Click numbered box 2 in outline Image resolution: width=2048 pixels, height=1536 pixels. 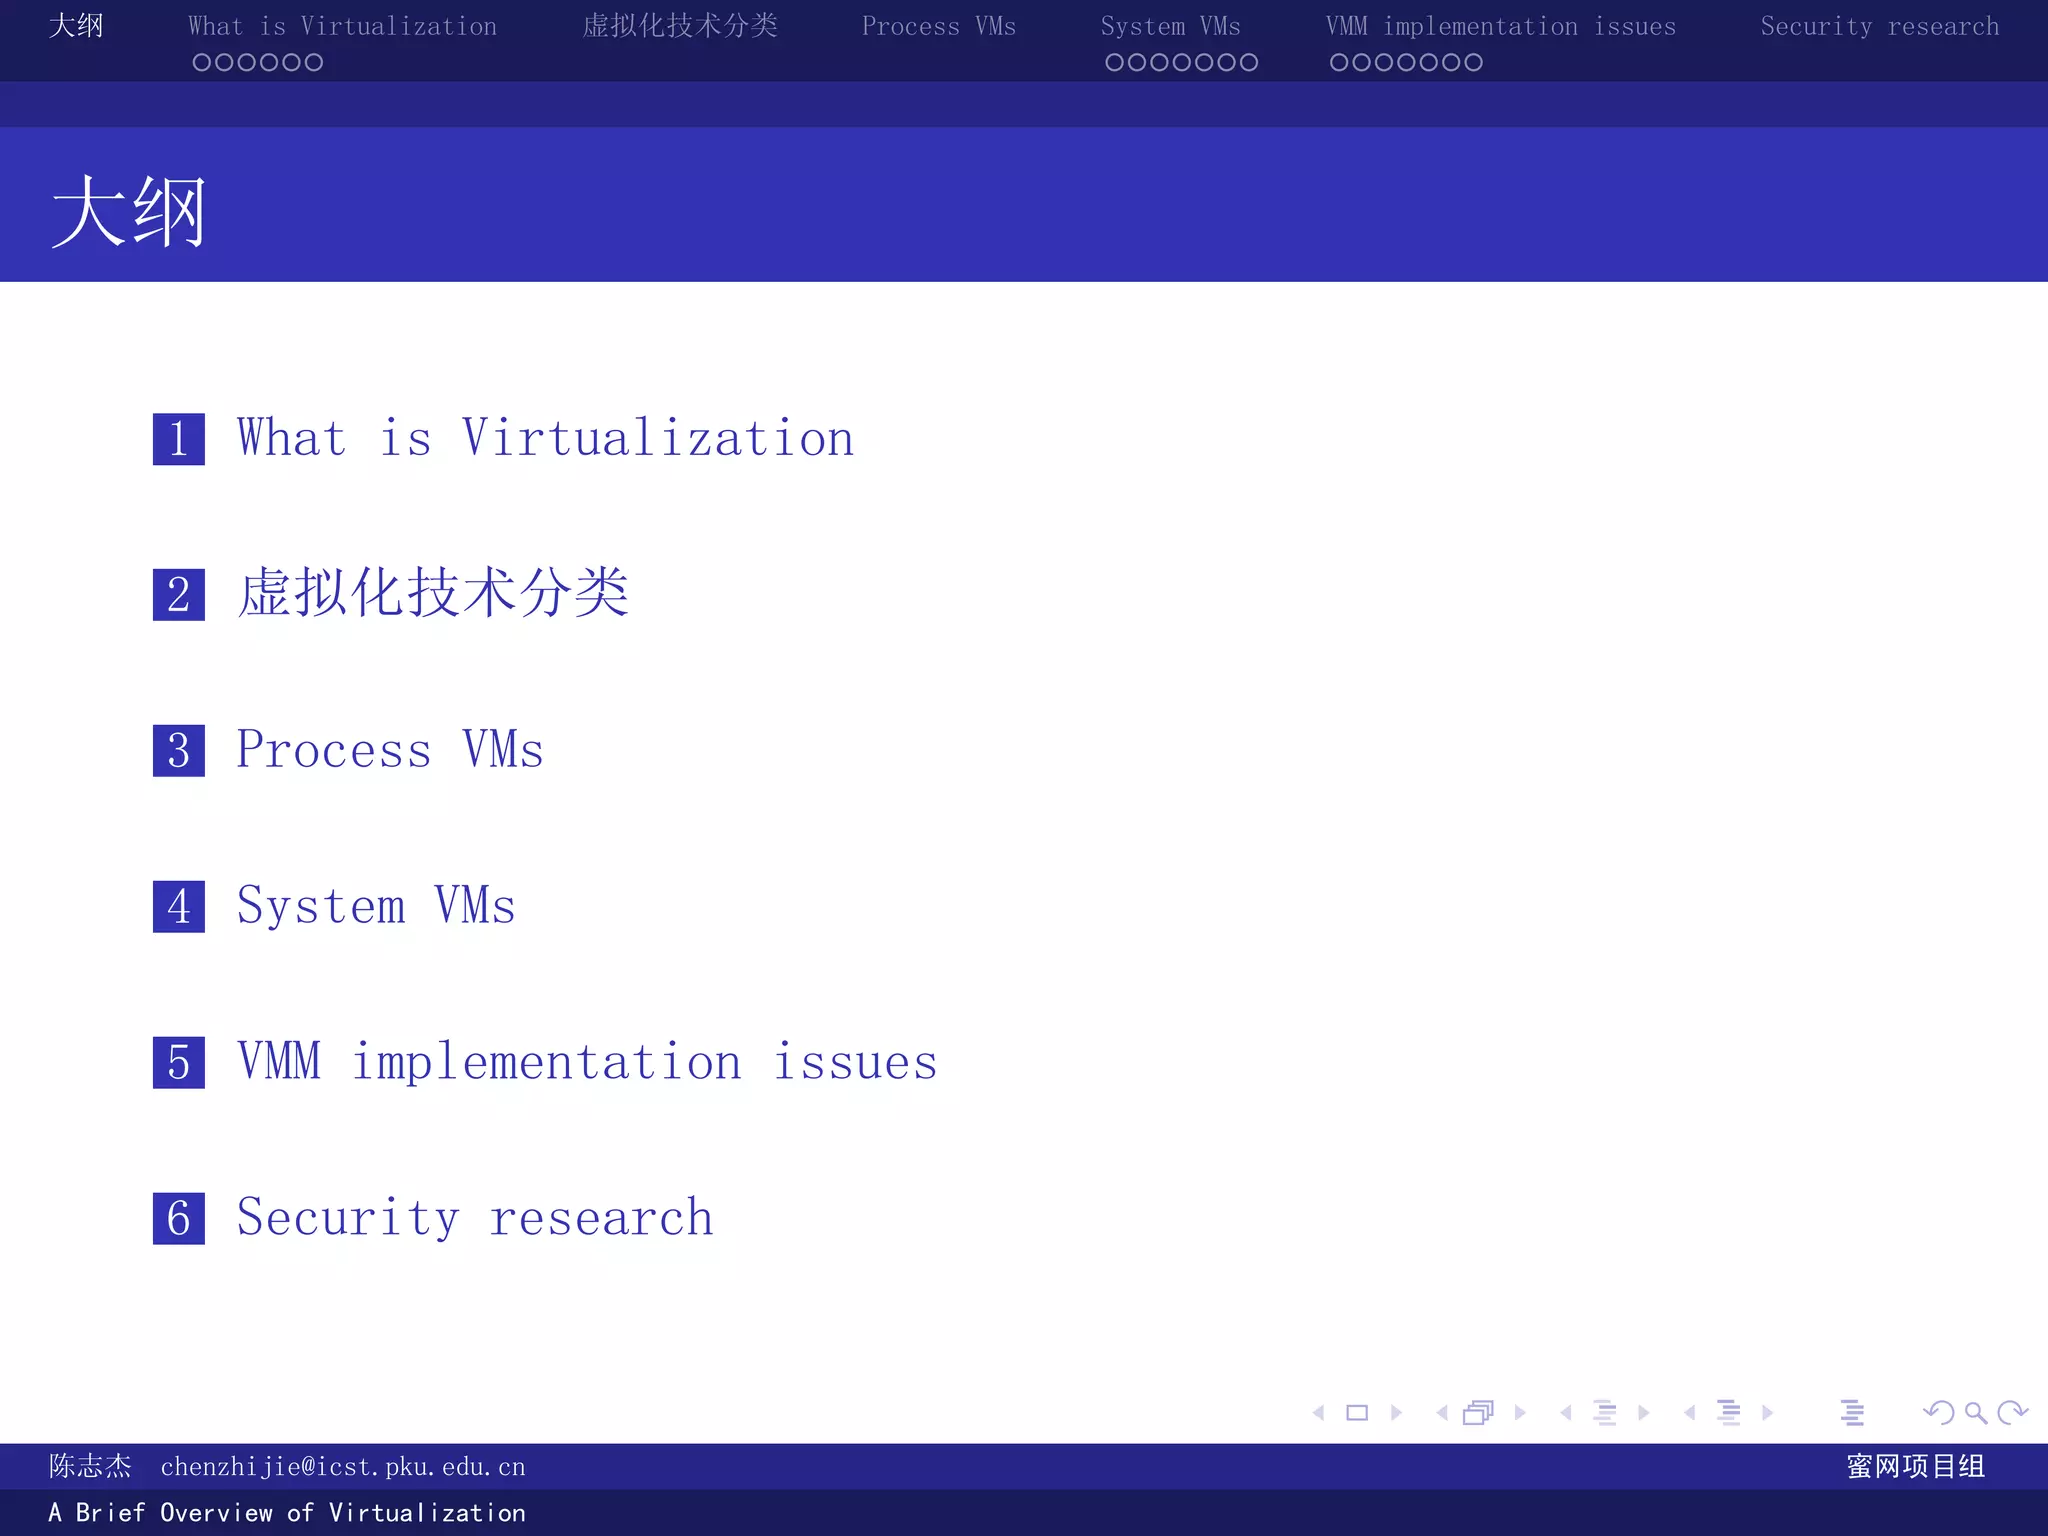(179, 595)
